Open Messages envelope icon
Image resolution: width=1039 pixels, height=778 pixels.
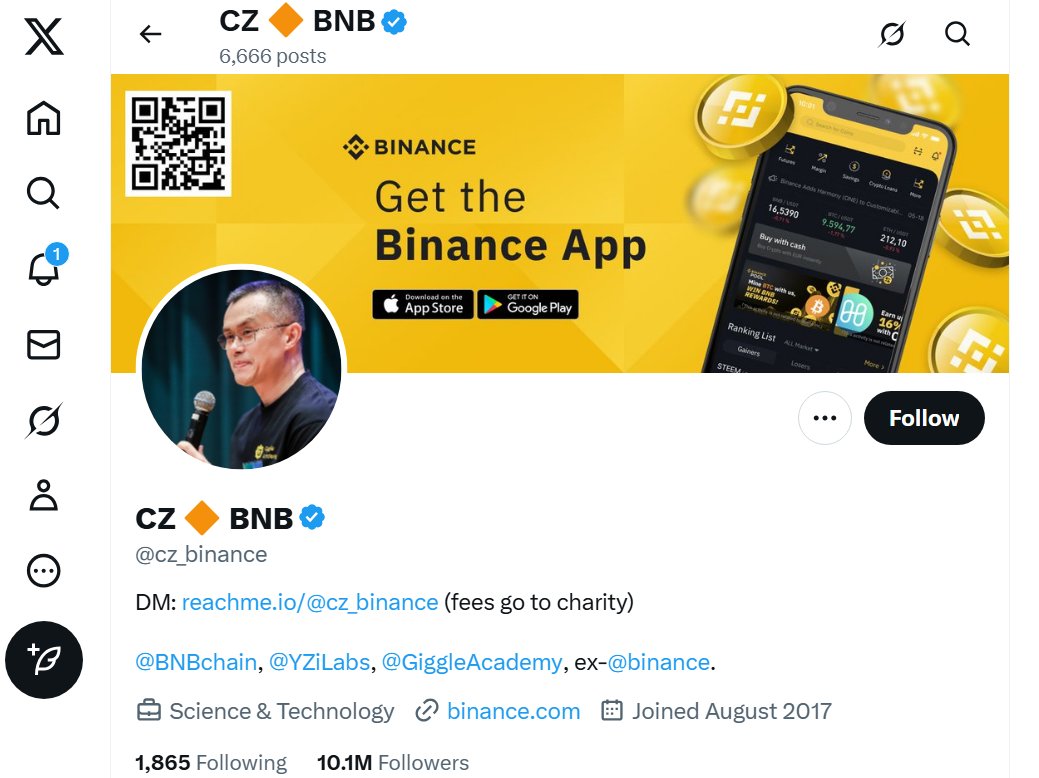(44, 345)
